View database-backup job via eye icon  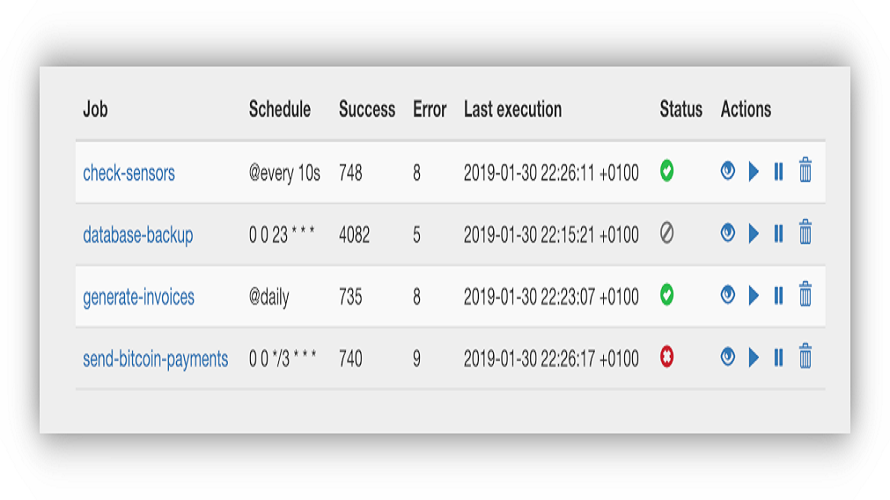[727, 233]
